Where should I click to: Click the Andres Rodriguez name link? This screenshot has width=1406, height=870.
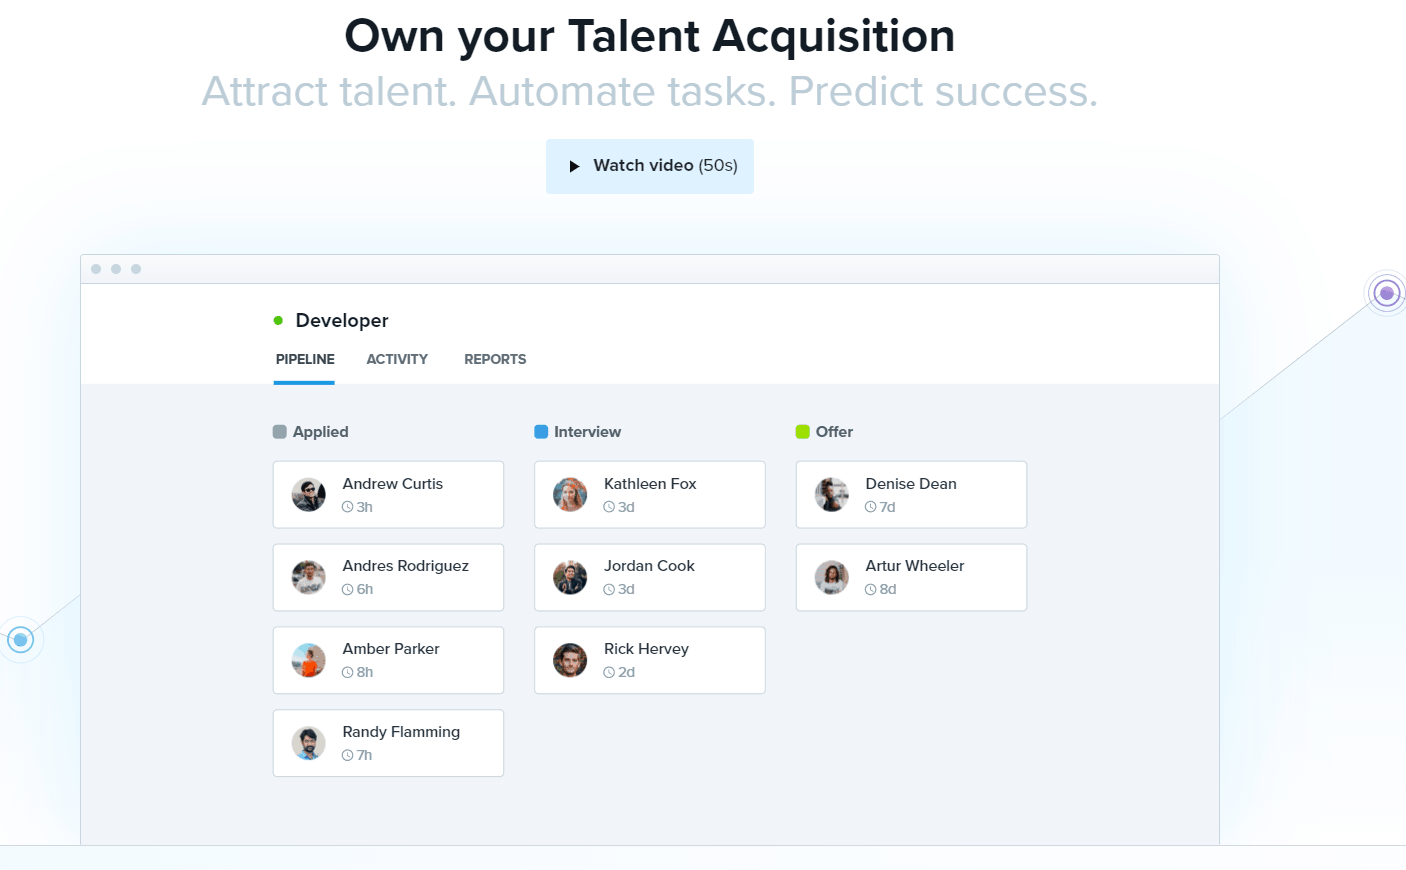click(405, 566)
